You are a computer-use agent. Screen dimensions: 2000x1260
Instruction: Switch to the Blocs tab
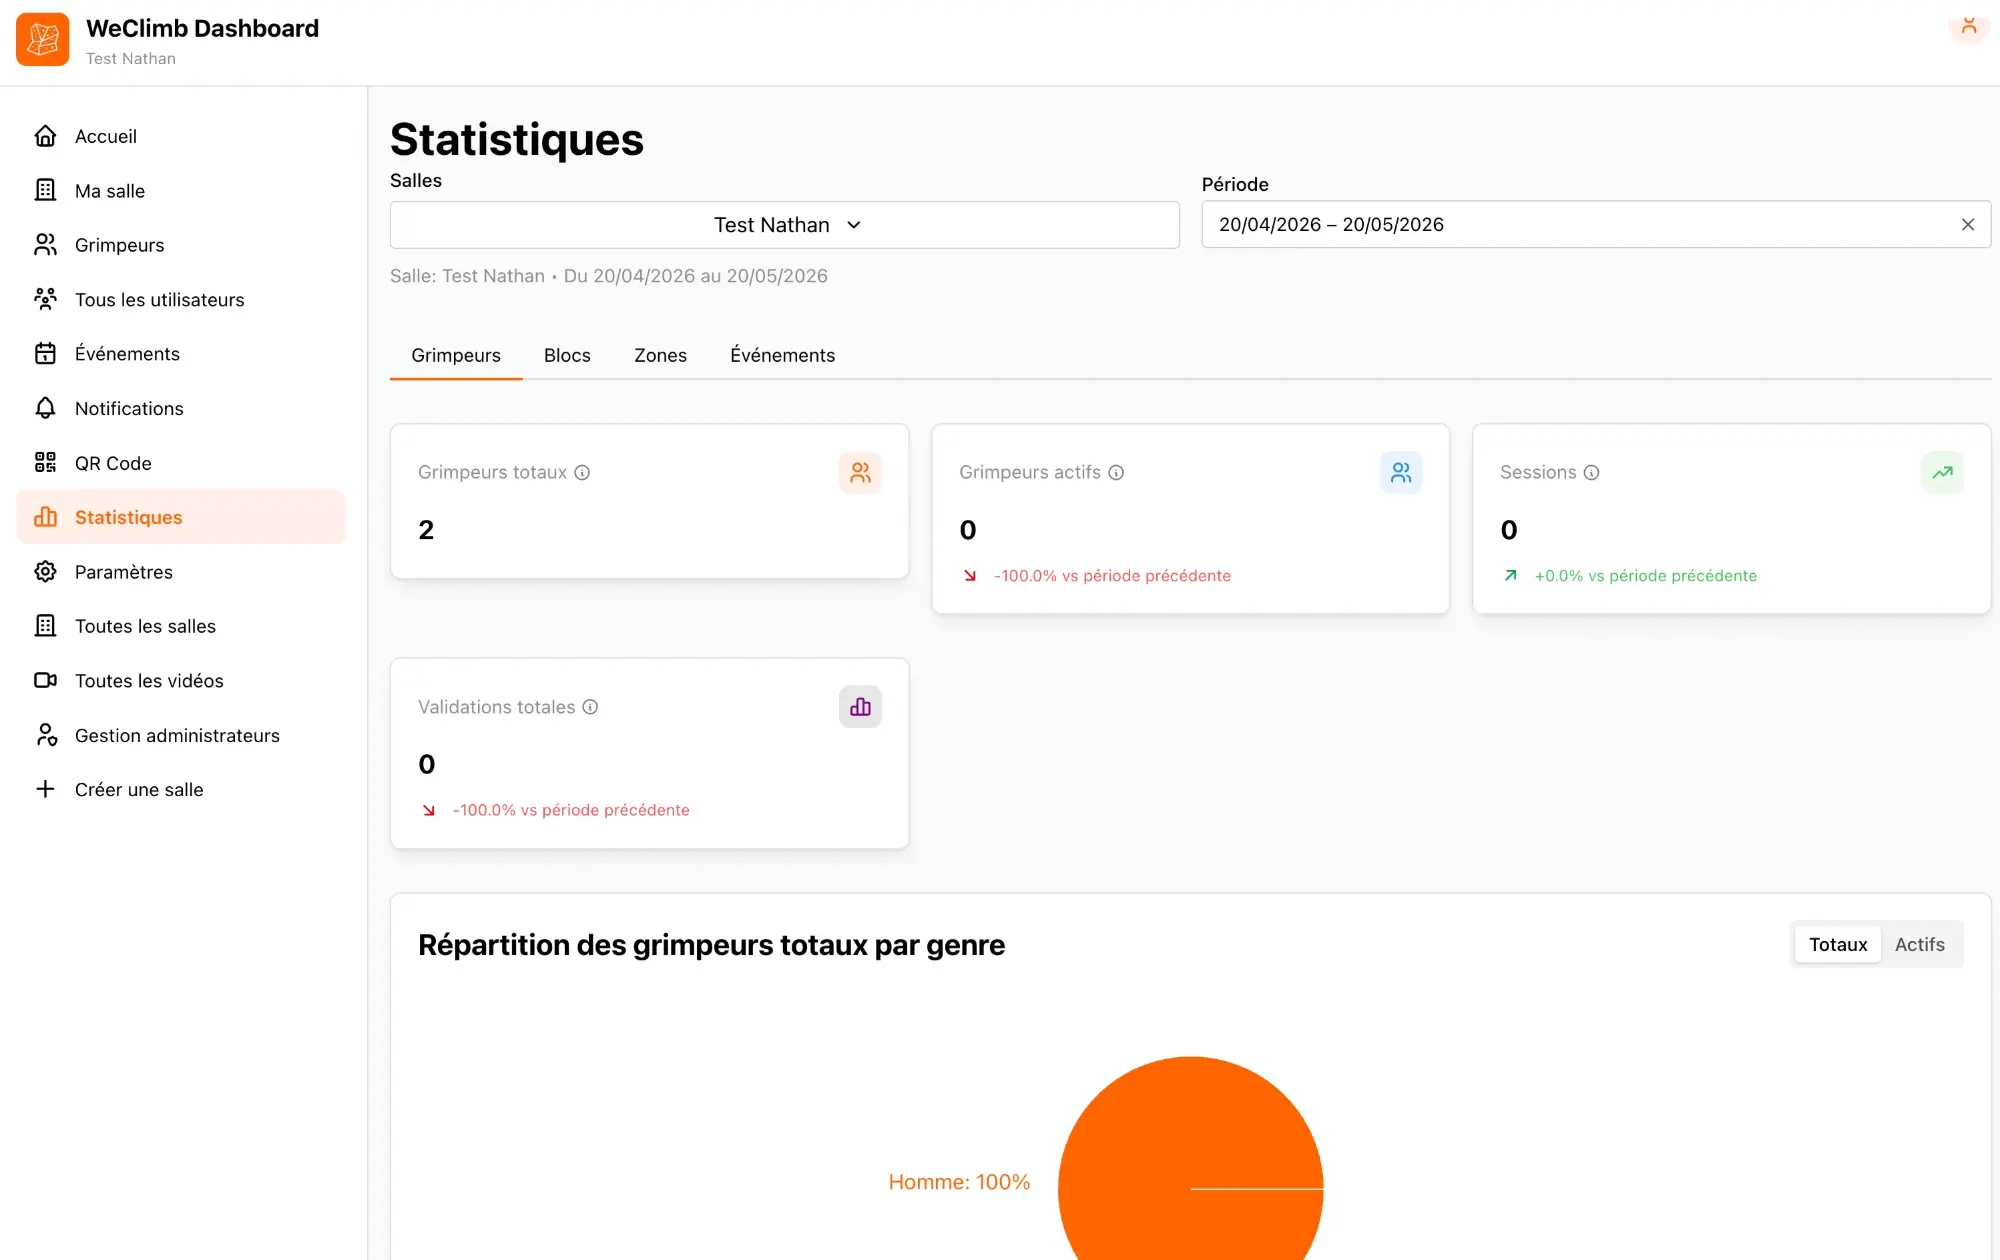pos(567,355)
